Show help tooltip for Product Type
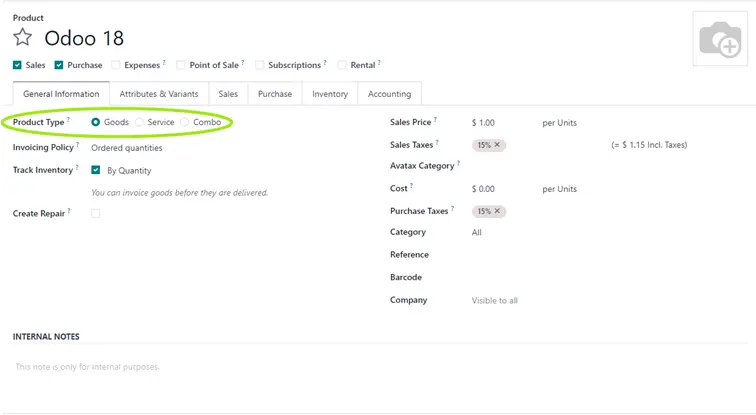The height and width of the screenshot is (415, 756). pos(68,119)
